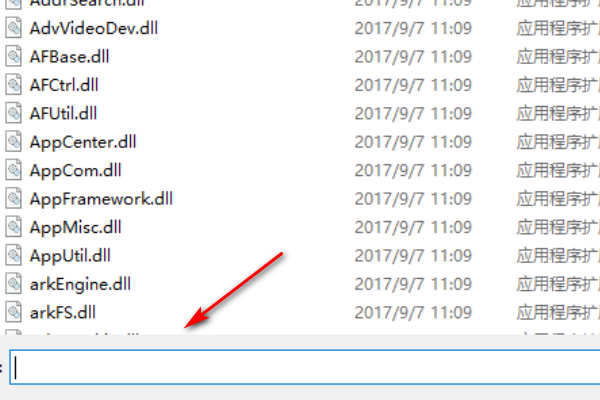Select the AppMisc.dll file name

tap(75, 227)
